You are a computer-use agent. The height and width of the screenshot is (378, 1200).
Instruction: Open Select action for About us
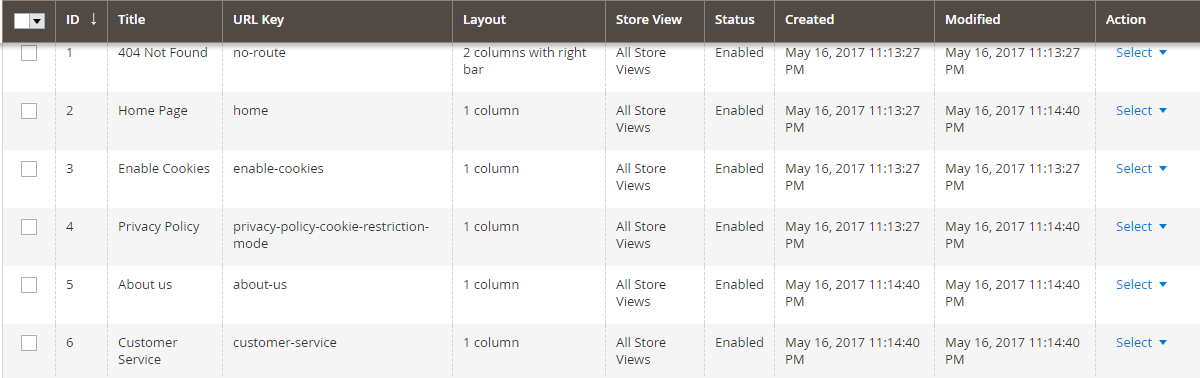click(1141, 285)
